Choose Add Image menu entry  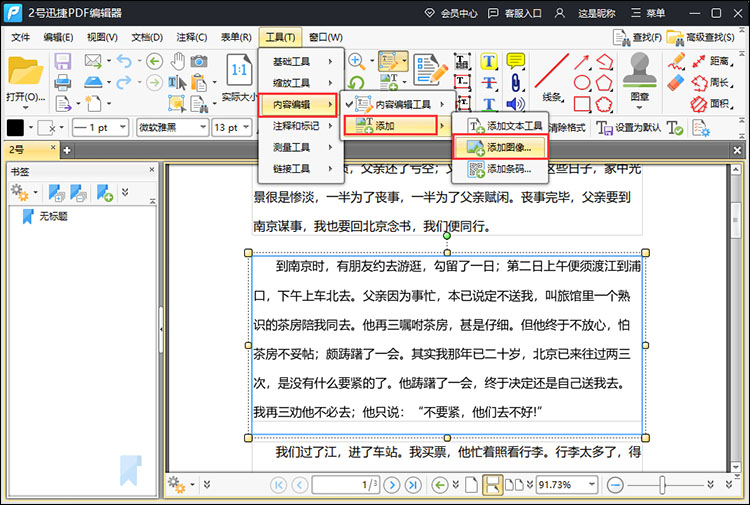499,147
